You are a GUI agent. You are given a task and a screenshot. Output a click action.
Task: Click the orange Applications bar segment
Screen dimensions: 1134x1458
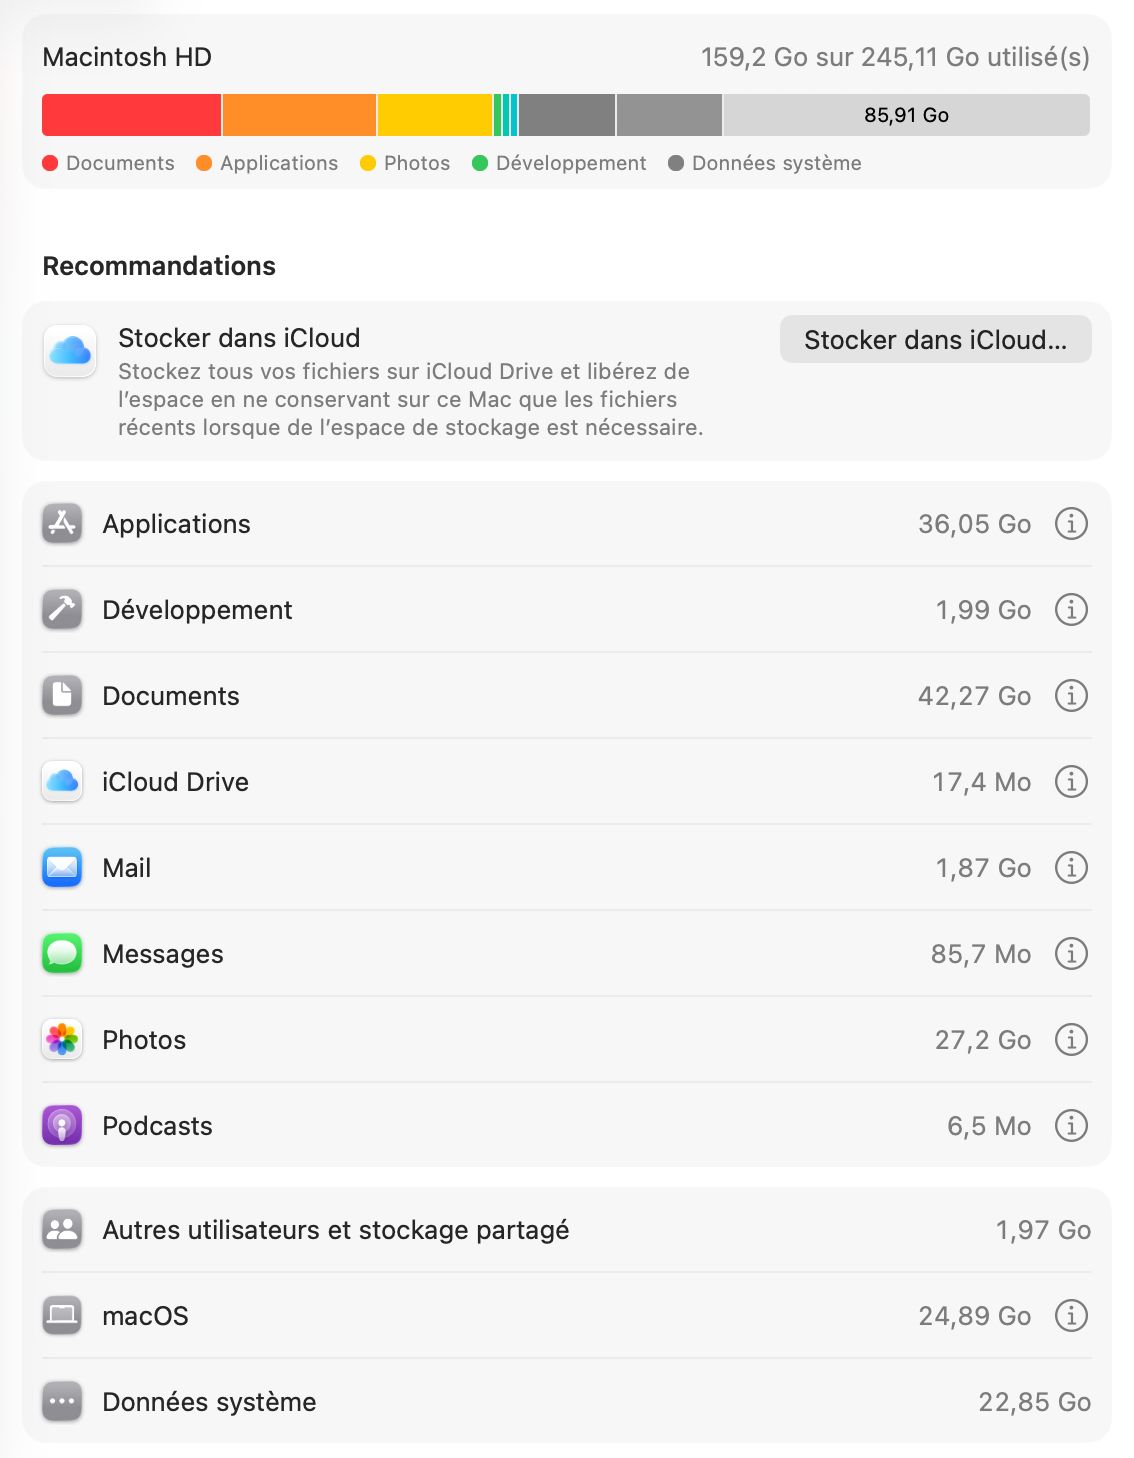[x=299, y=115]
